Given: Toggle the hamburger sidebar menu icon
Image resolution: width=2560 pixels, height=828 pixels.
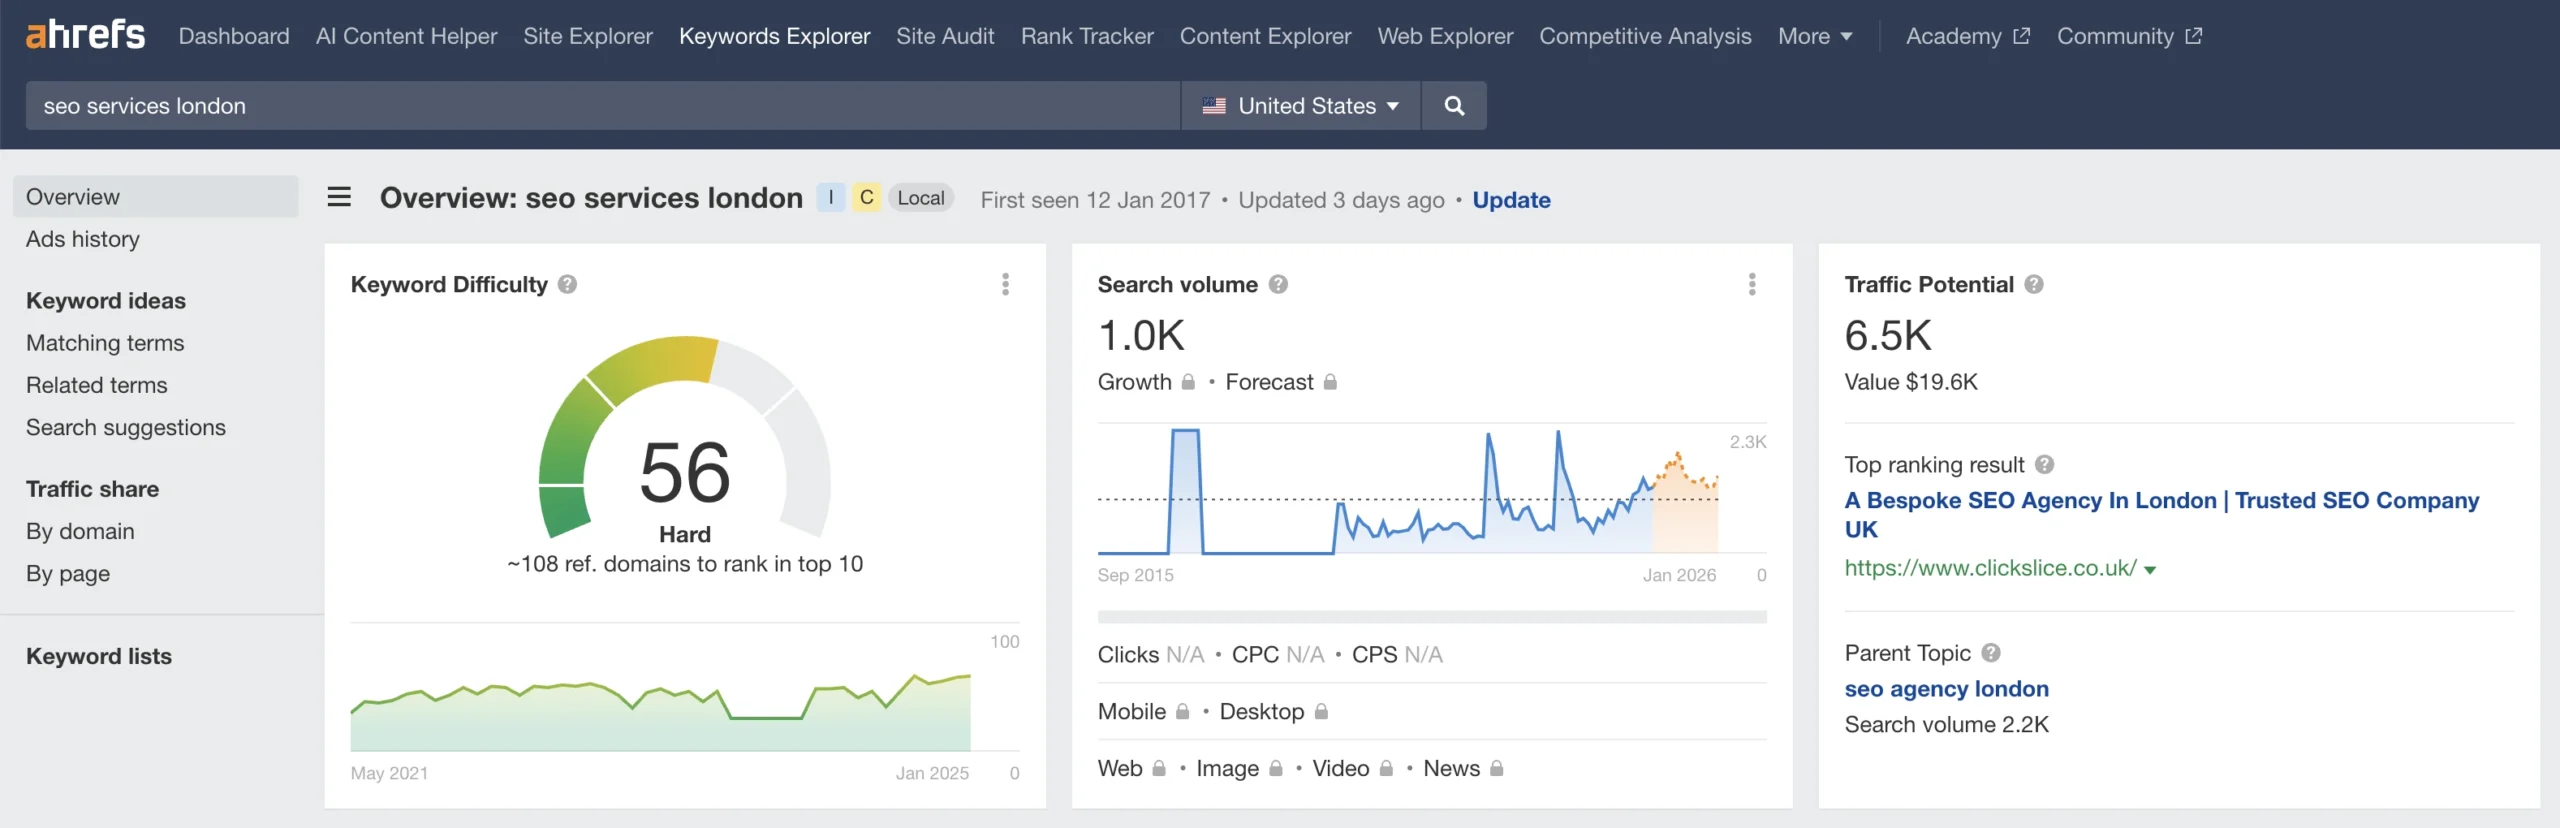Looking at the screenshot, I should (x=339, y=197).
